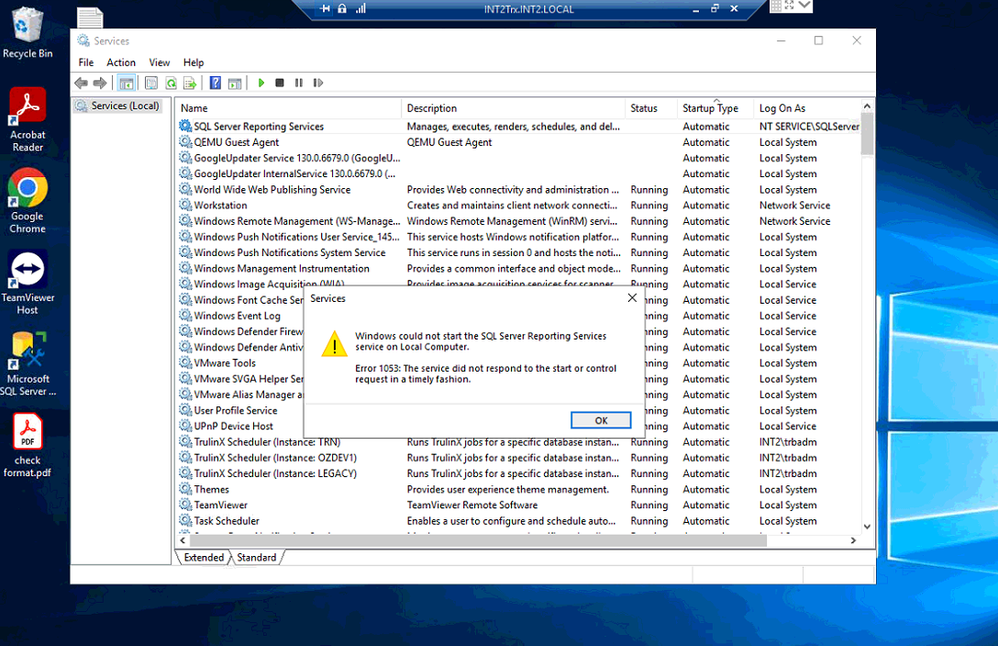Click the Refresh toolbar icon
The image size is (998, 646).
pyautogui.click(x=171, y=83)
